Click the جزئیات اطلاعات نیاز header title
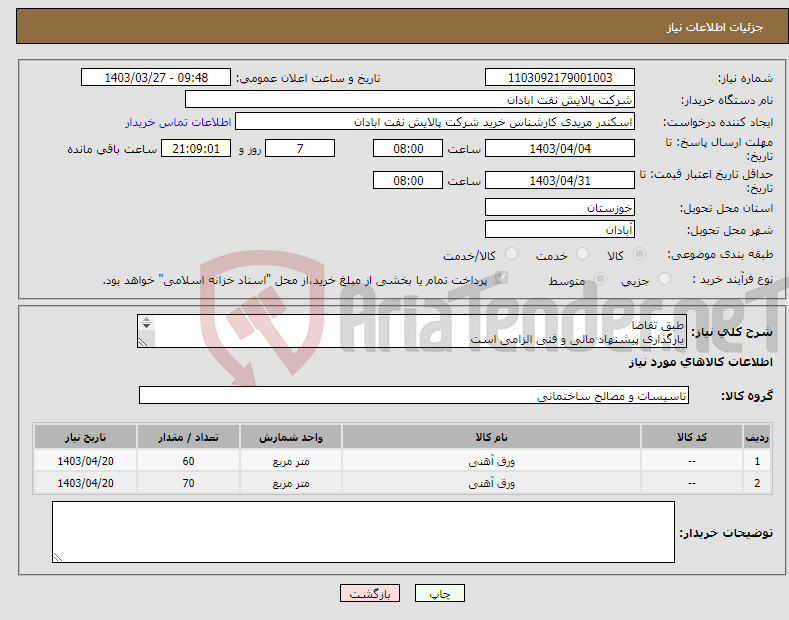The height and width of the screenshot is (620, 789). tap(715, 27)
